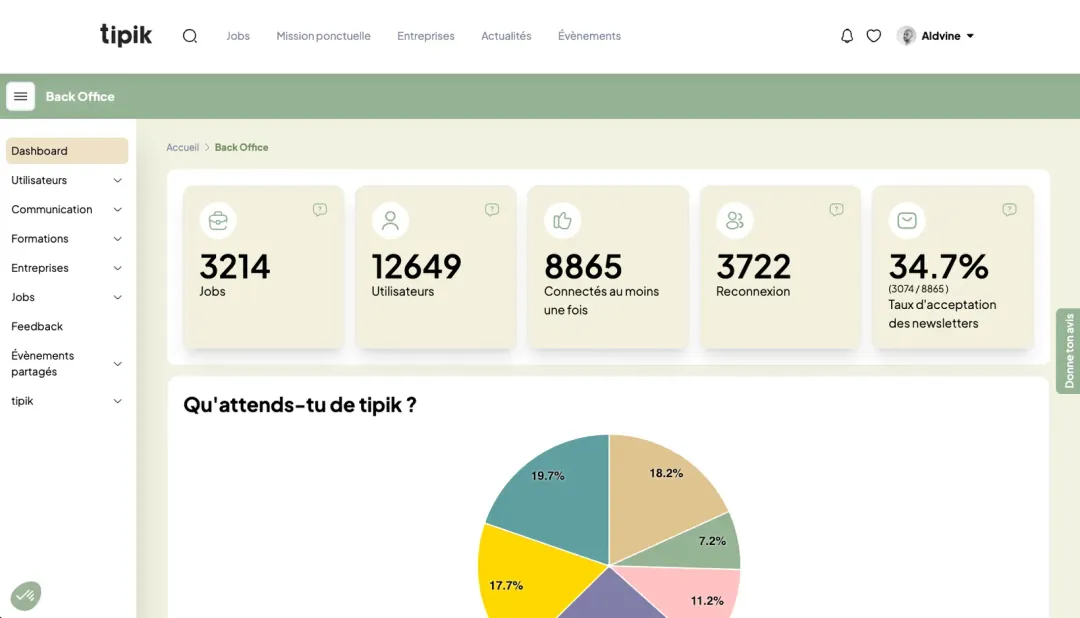Open Actualités in top navigation
The width and height of the screenshot is (1080, 618).
click(x=506, y=36)
